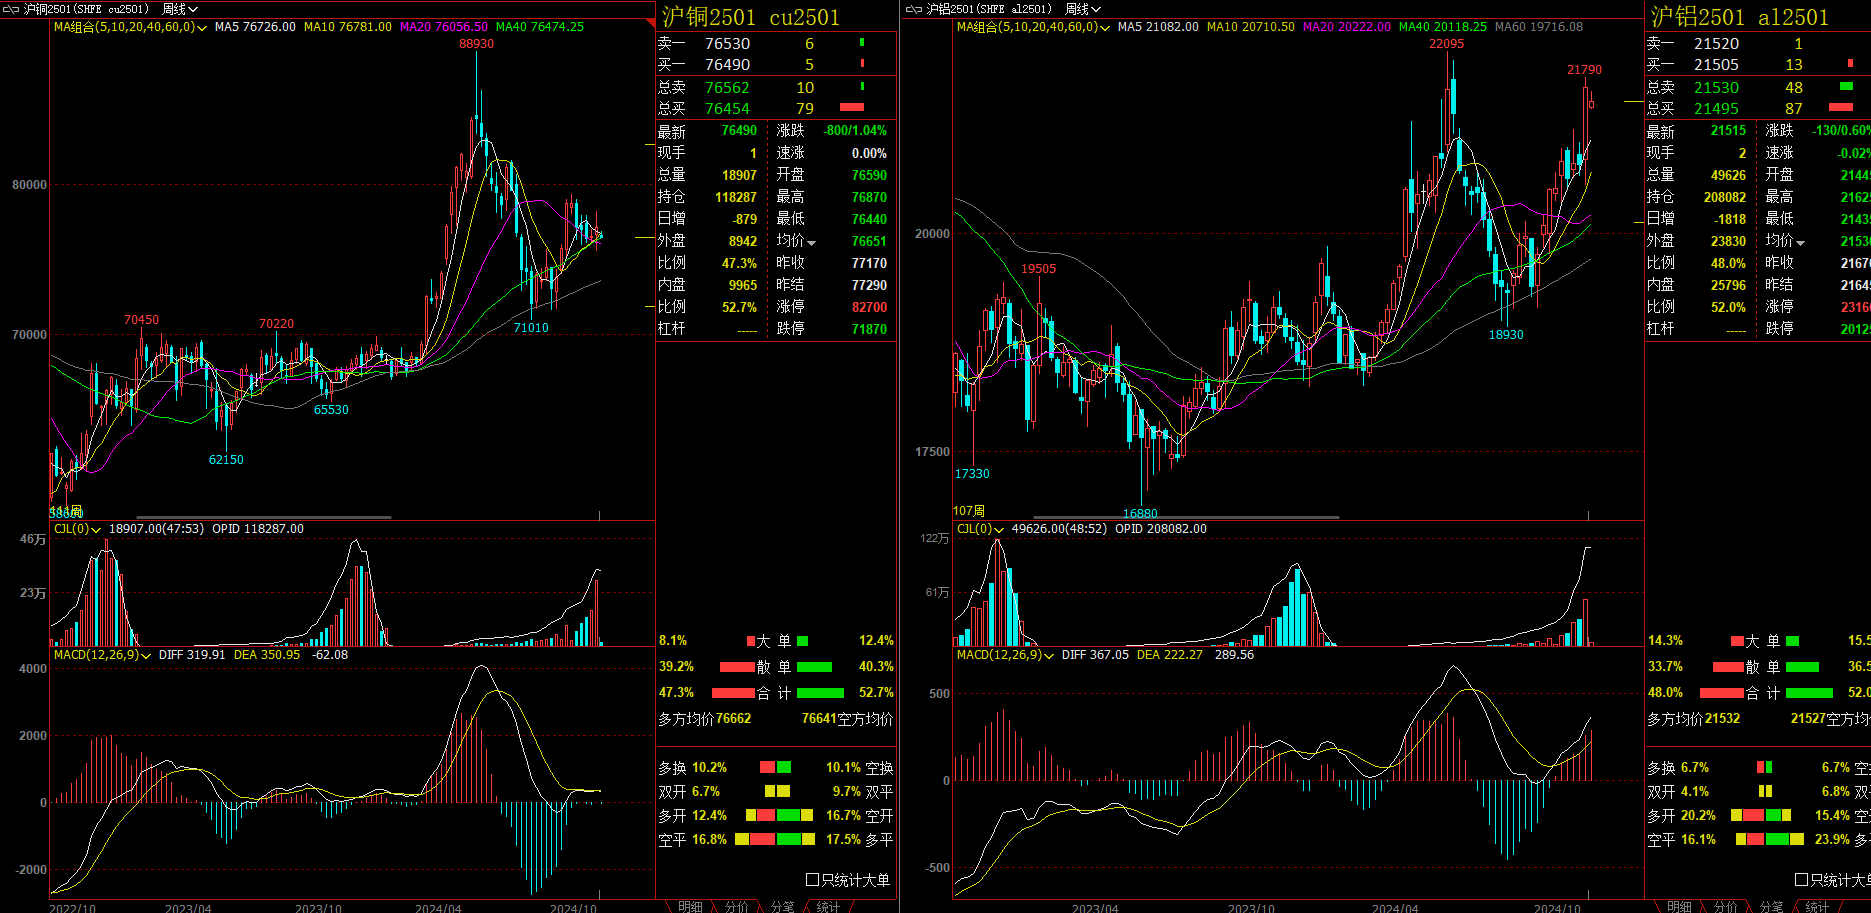Switch to 明细 tab in copper panel
The image size is (1871, 913).
(x=690, y=906)
